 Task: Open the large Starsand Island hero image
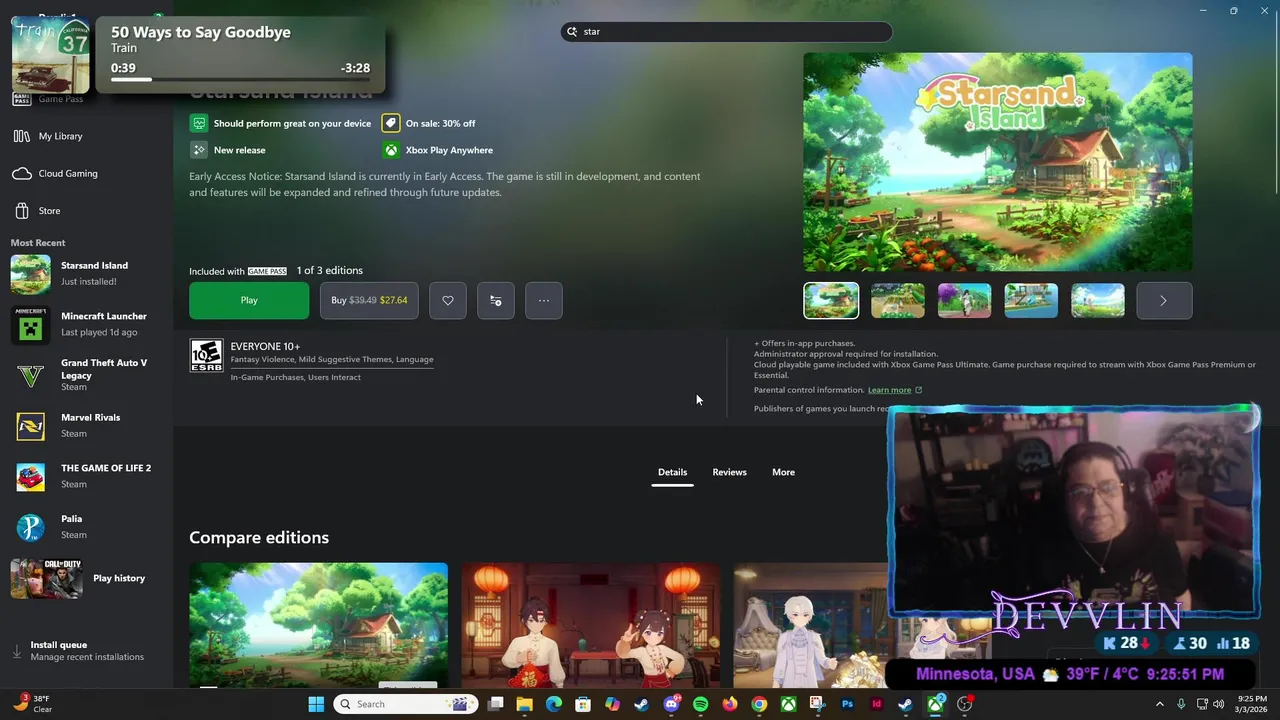tap(998, 162)
